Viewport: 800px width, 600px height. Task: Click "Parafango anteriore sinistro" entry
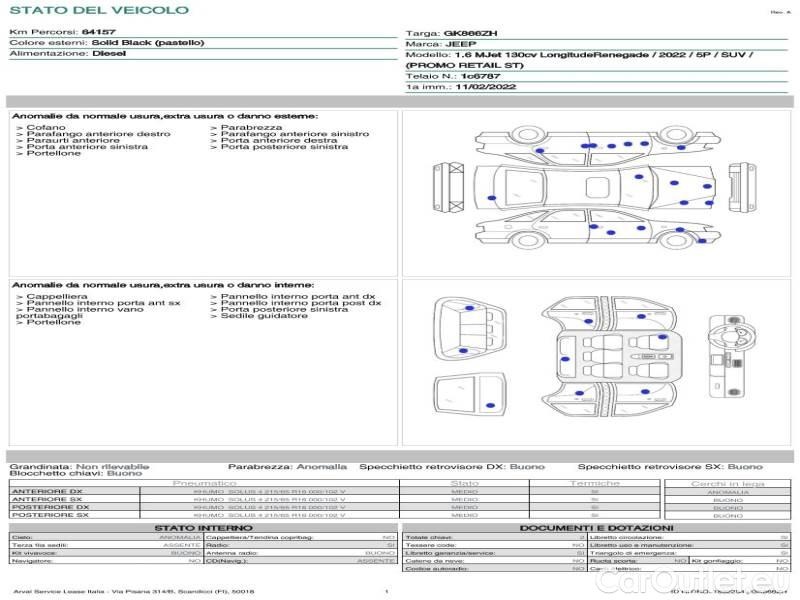tap(290, 134)
